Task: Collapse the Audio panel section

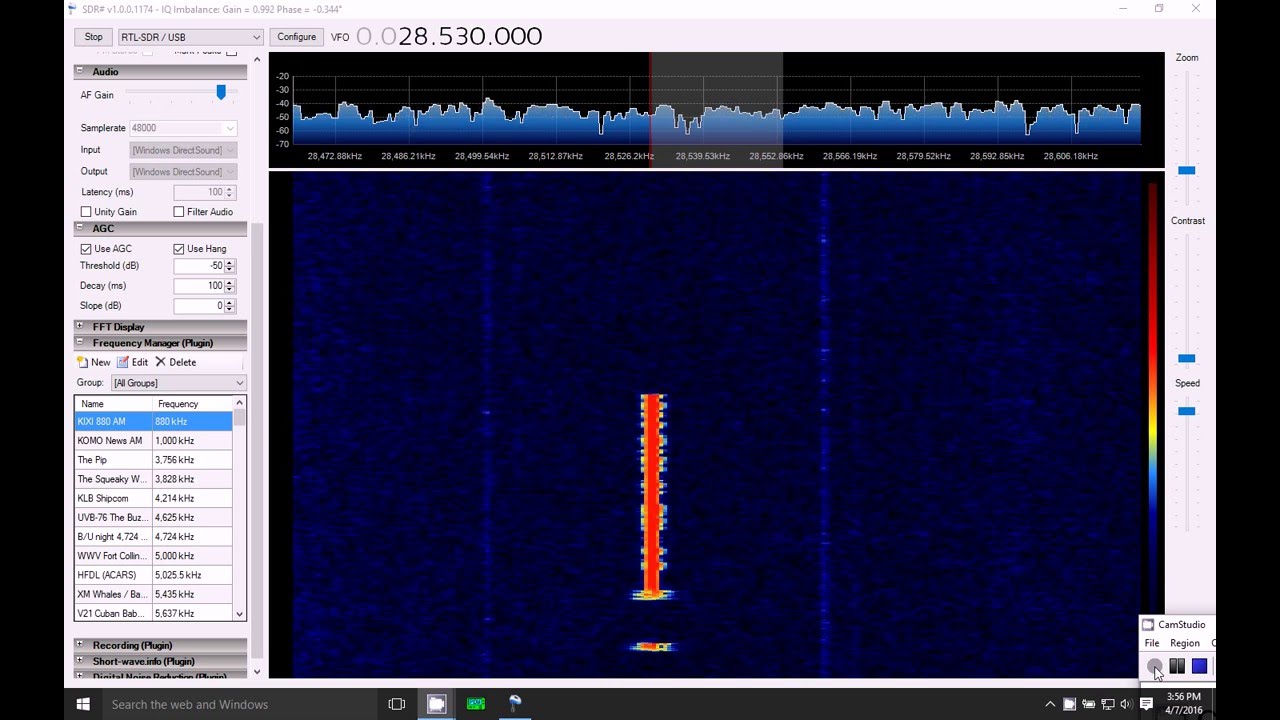Action: pos(79,72)
